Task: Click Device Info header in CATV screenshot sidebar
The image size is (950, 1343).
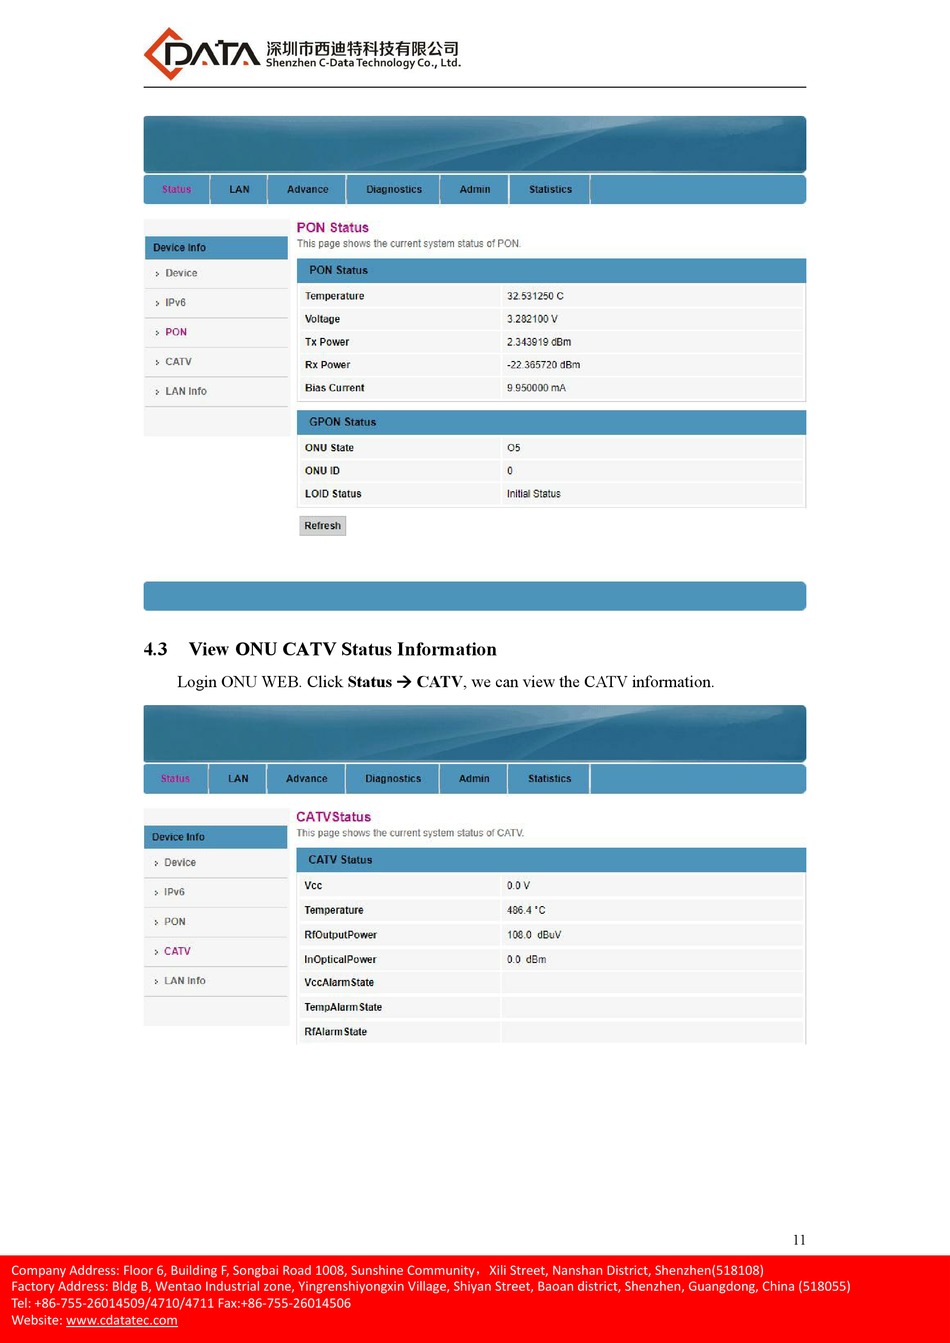Action: (x=216, y=837)
